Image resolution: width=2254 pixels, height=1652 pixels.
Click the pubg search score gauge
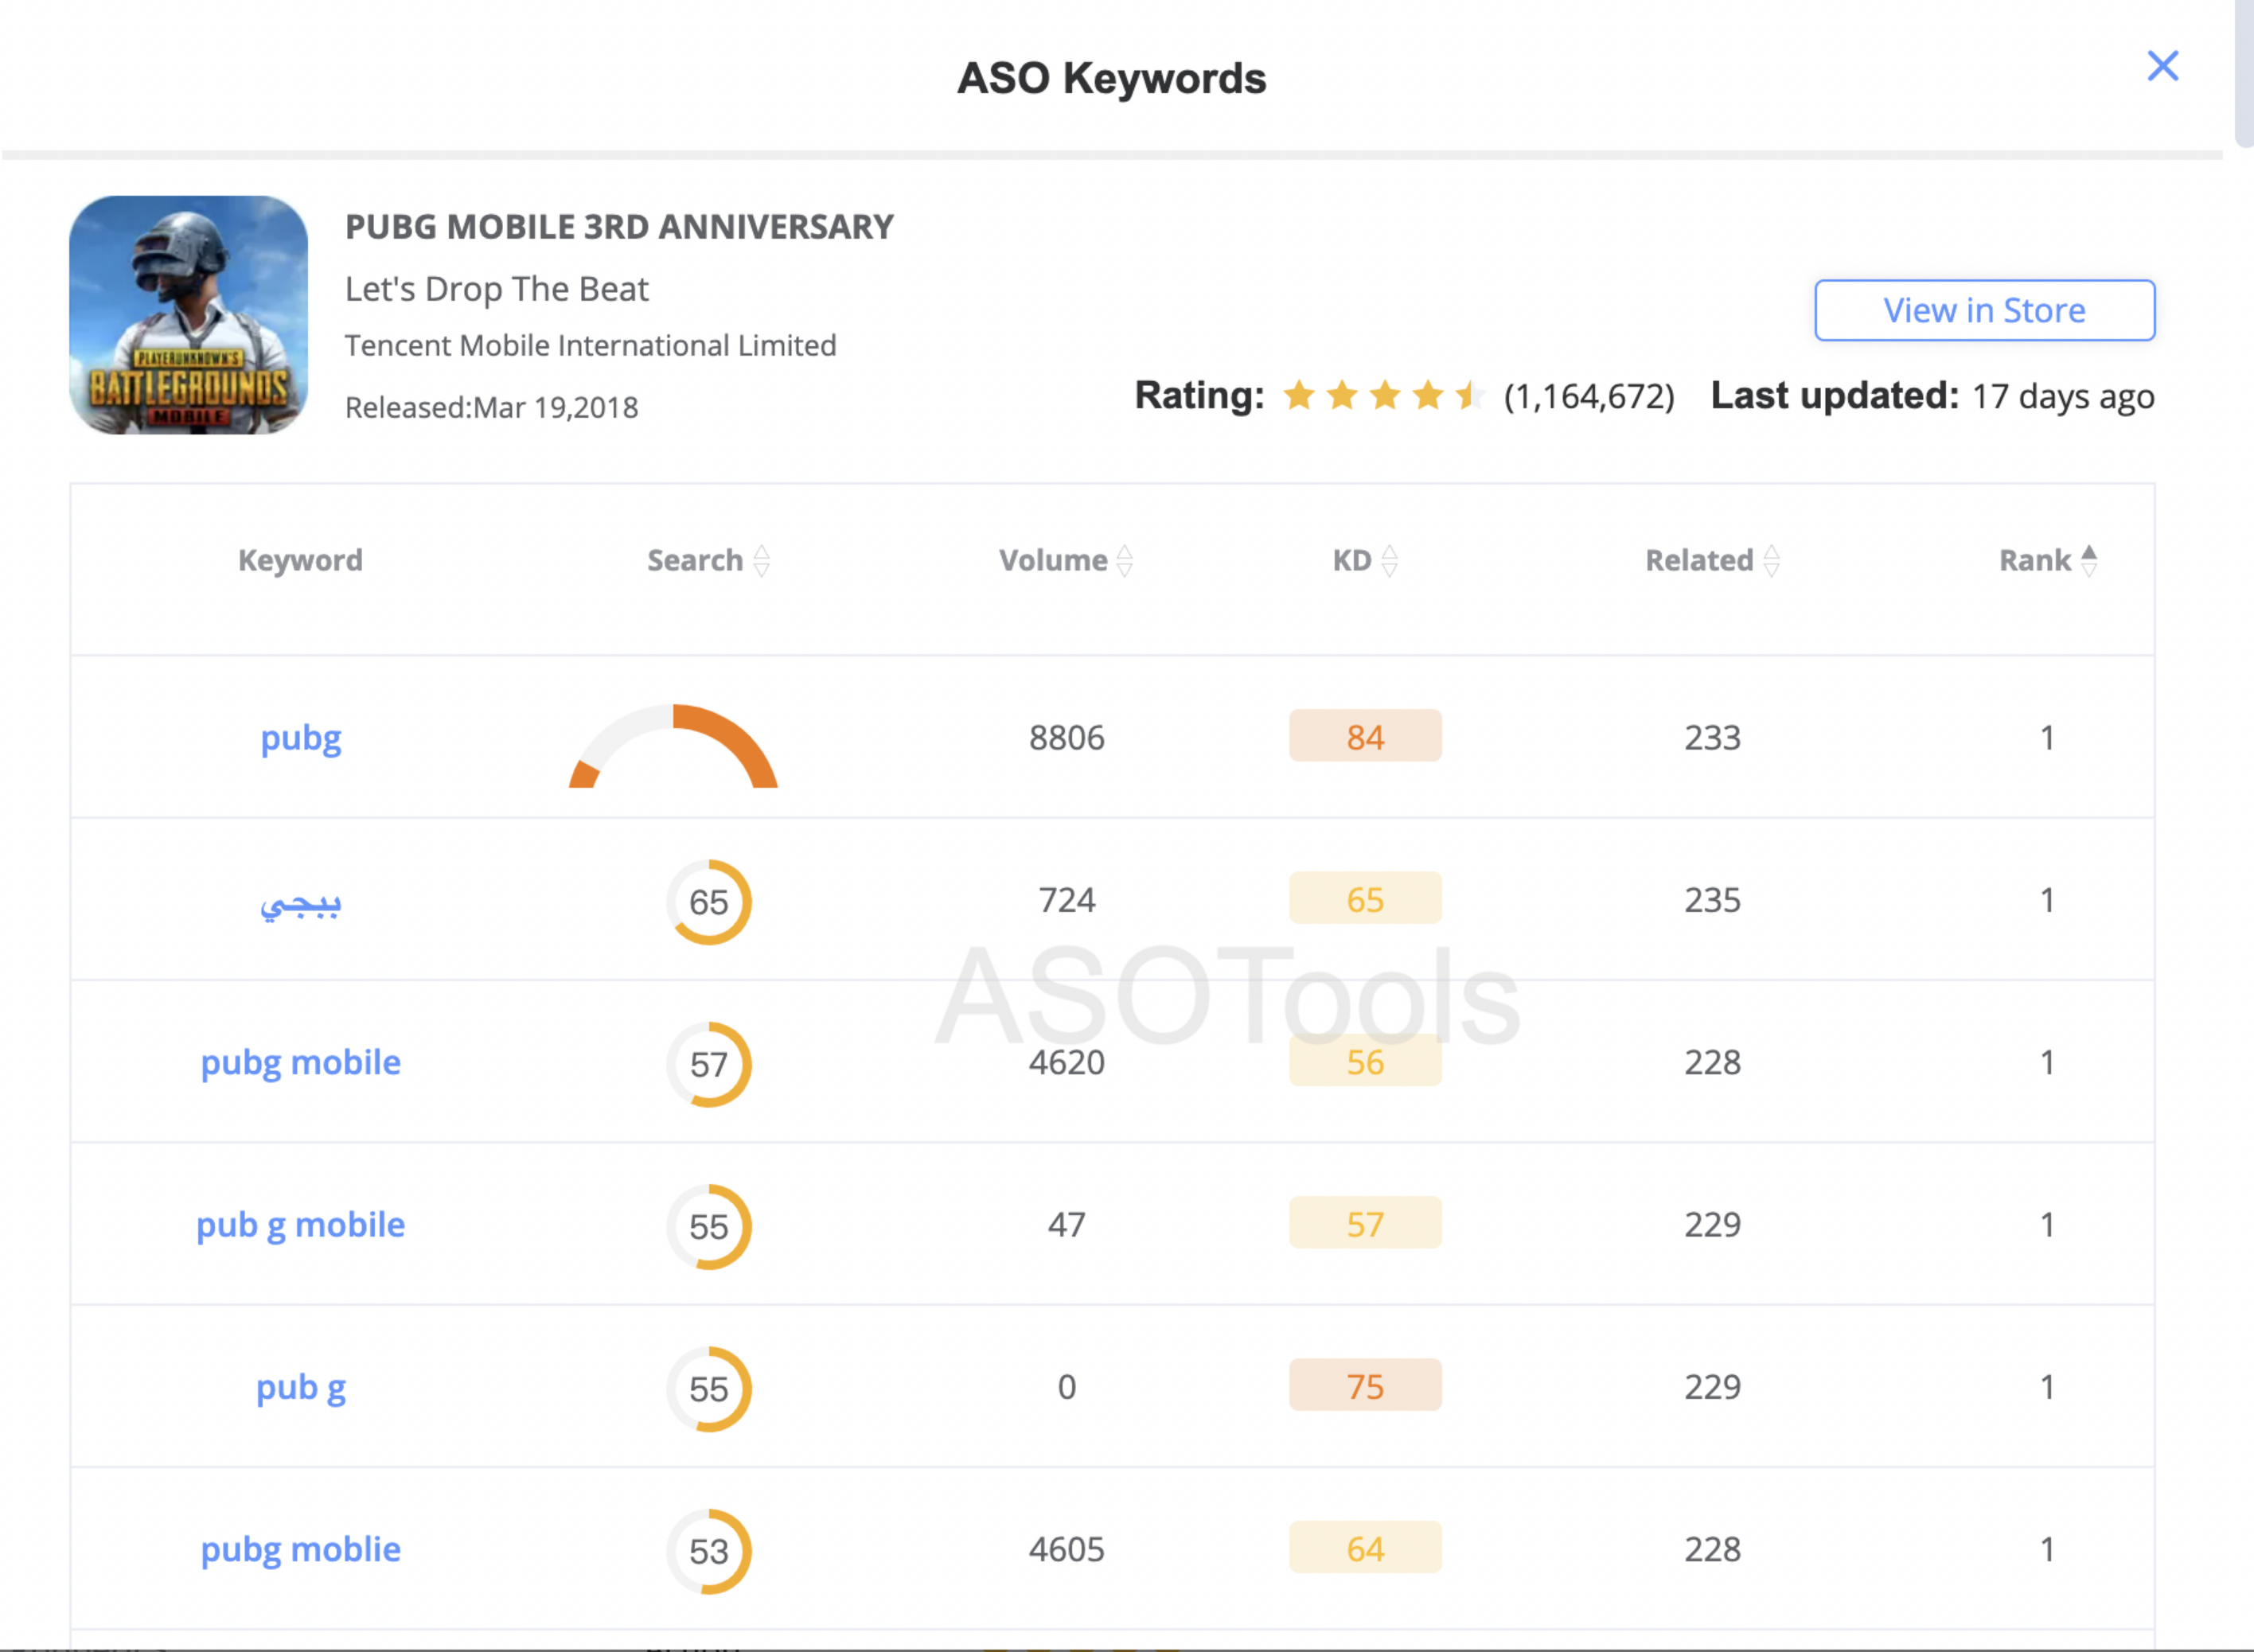click(673, 747)
